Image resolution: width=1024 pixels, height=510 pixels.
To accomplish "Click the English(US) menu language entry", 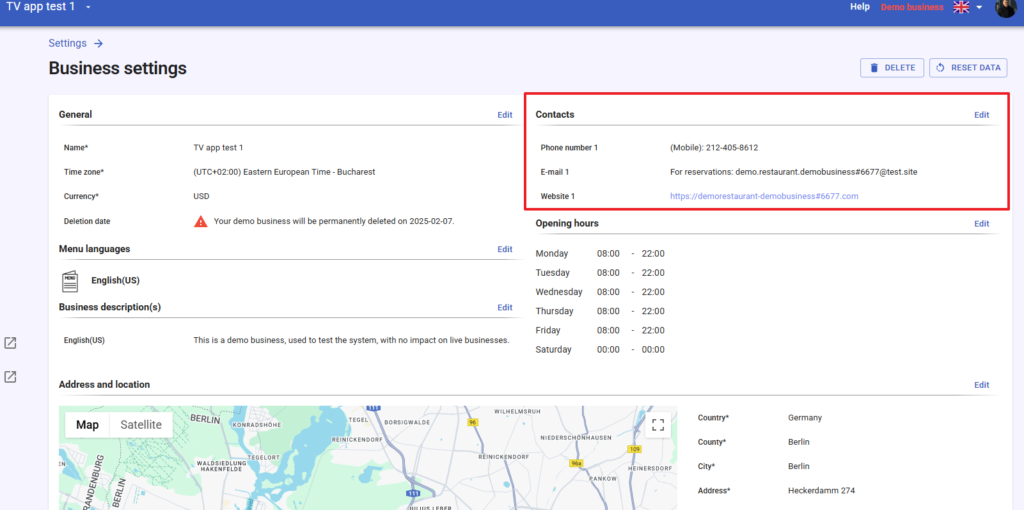I will coord(116,281).
